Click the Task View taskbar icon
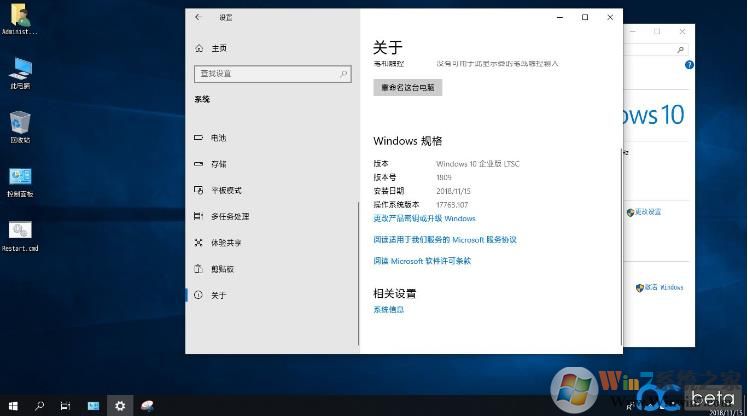Image resolution: width=748 pixels, height=416 pixels. (66, 405)
